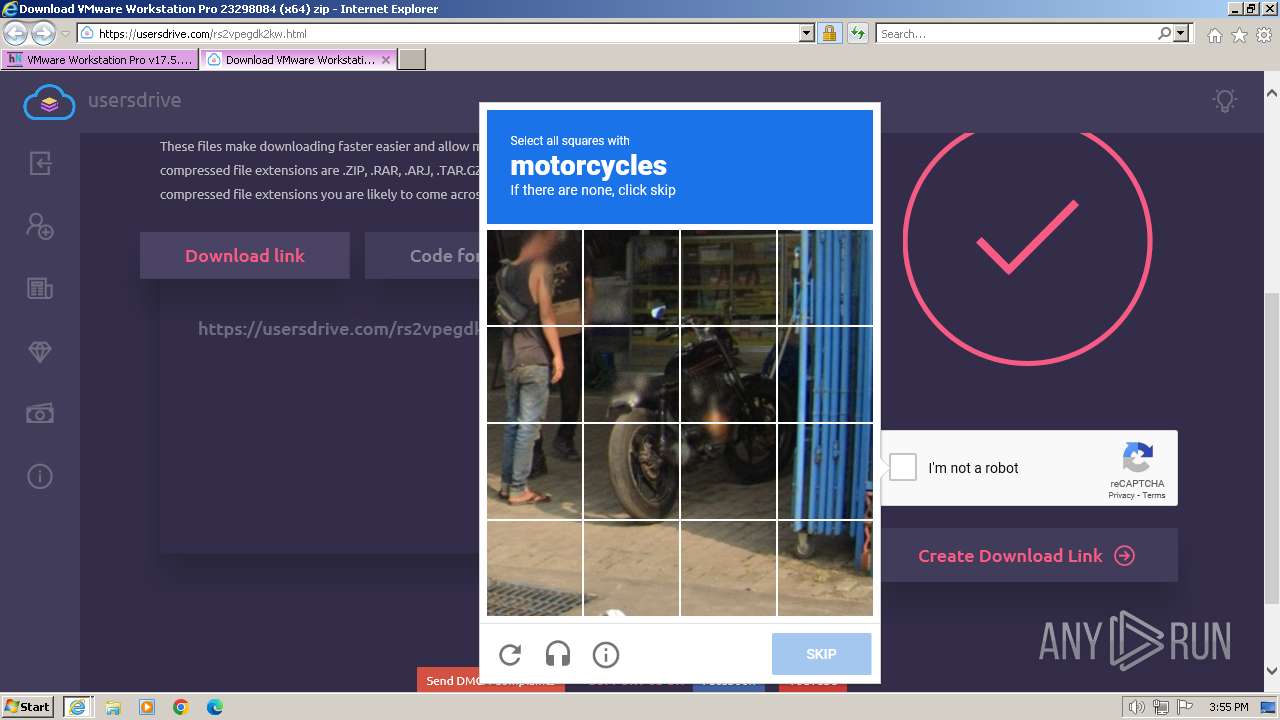The image size is (1280, 720).
Task: Click the security lock icon in address bar
Action: tap(829, 33)
